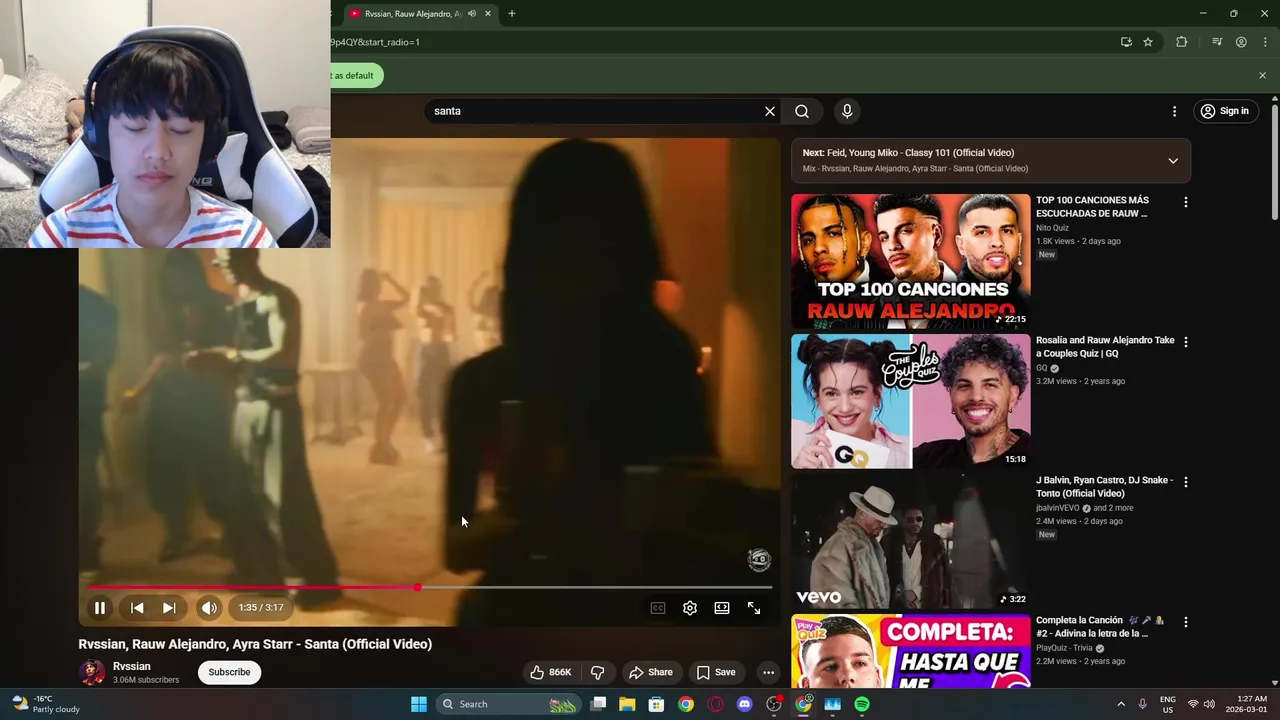Search with voice using the microphone icon
The width and height of the screenshot is (1280, 720).
click(847, 111)
